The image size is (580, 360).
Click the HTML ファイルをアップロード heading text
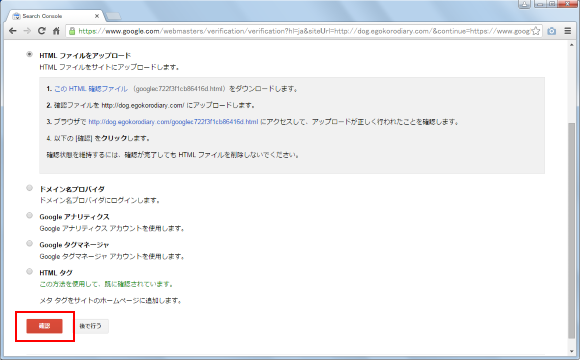point(85,55)
